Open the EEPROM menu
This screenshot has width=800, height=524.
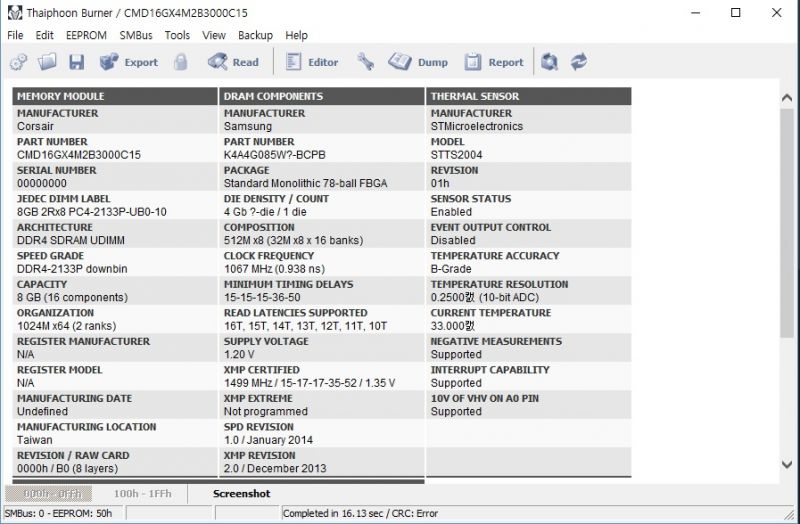86,35
